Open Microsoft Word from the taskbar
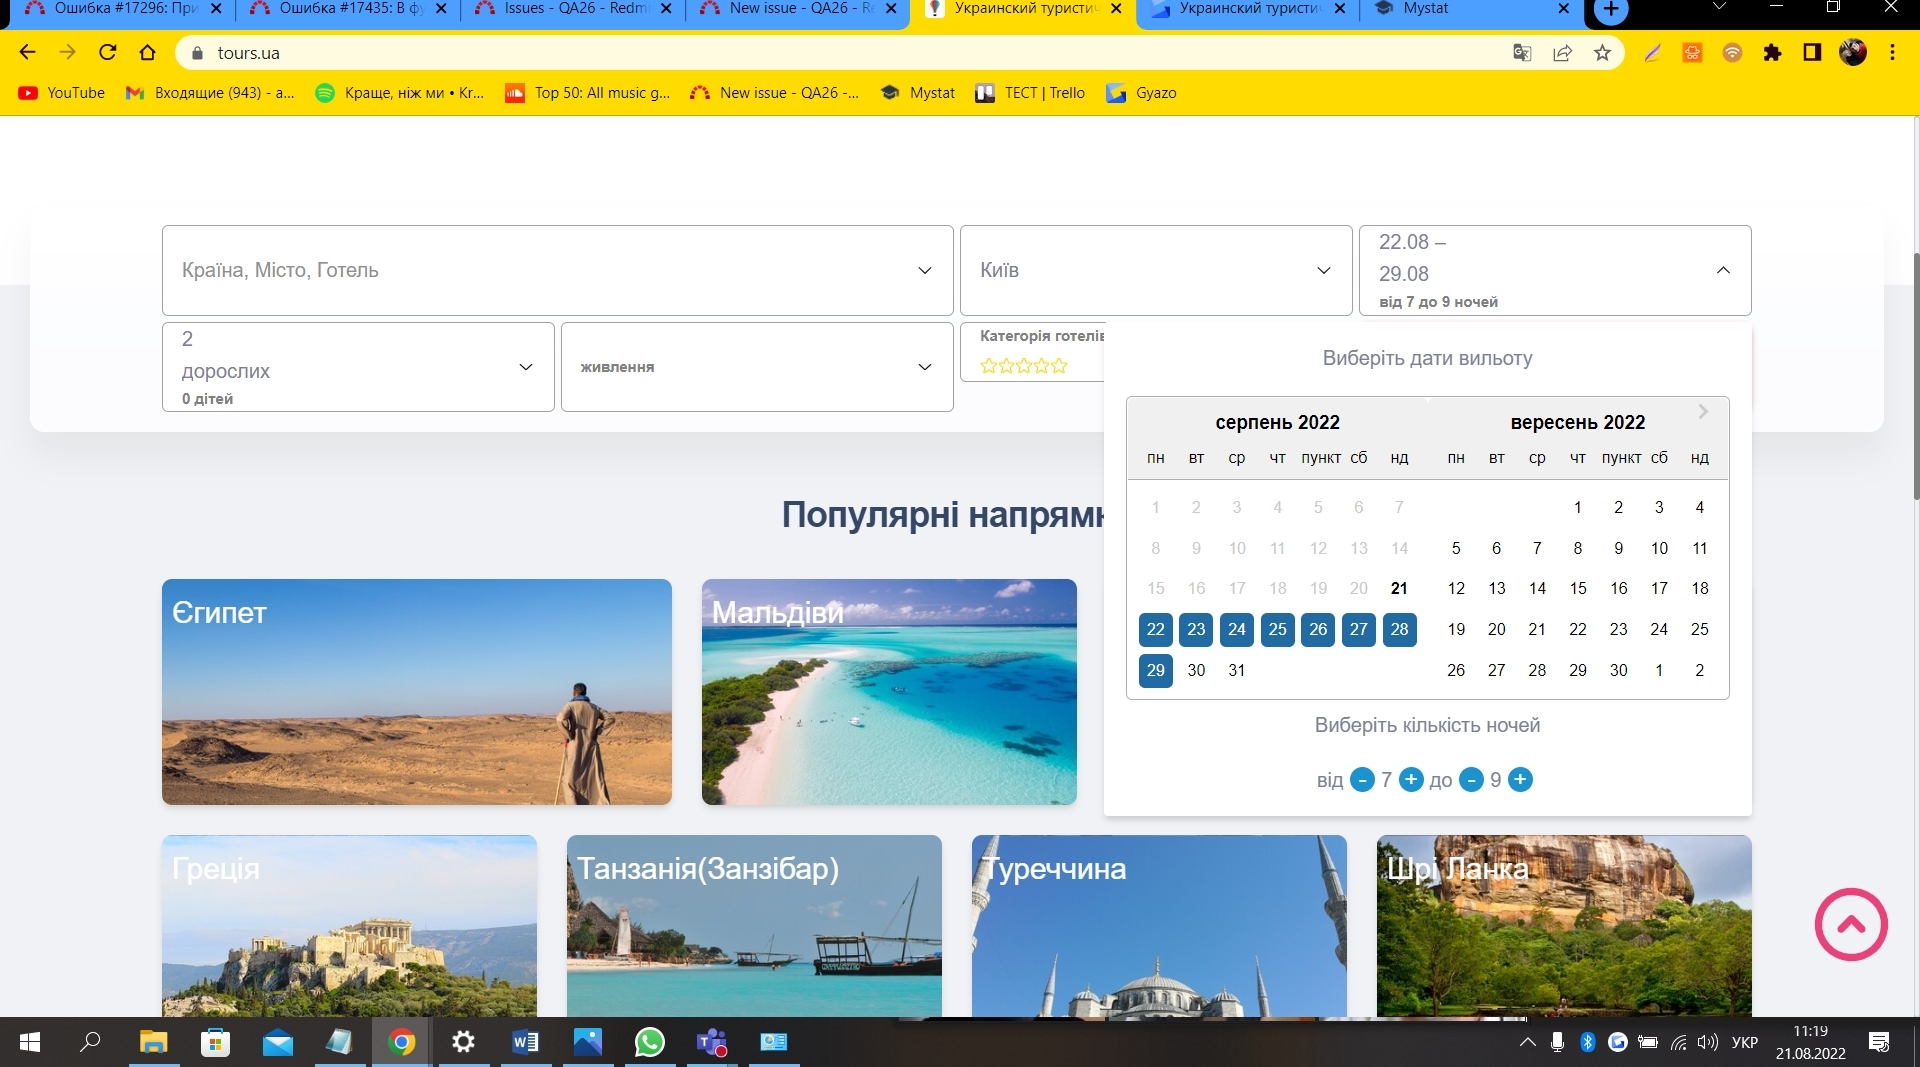Image resolution: width=1920 pixels, height=1067 pixels. (525, 1043)
